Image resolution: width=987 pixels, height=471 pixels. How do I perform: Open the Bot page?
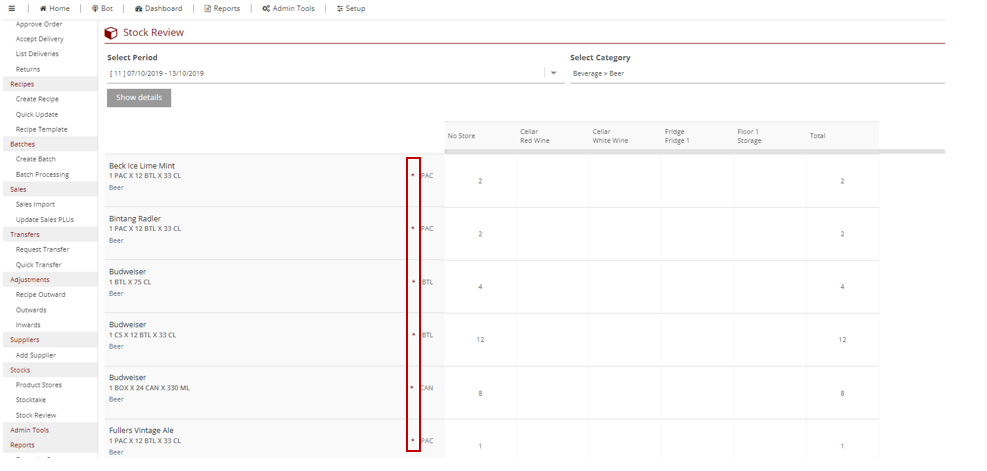click(102, 8)
